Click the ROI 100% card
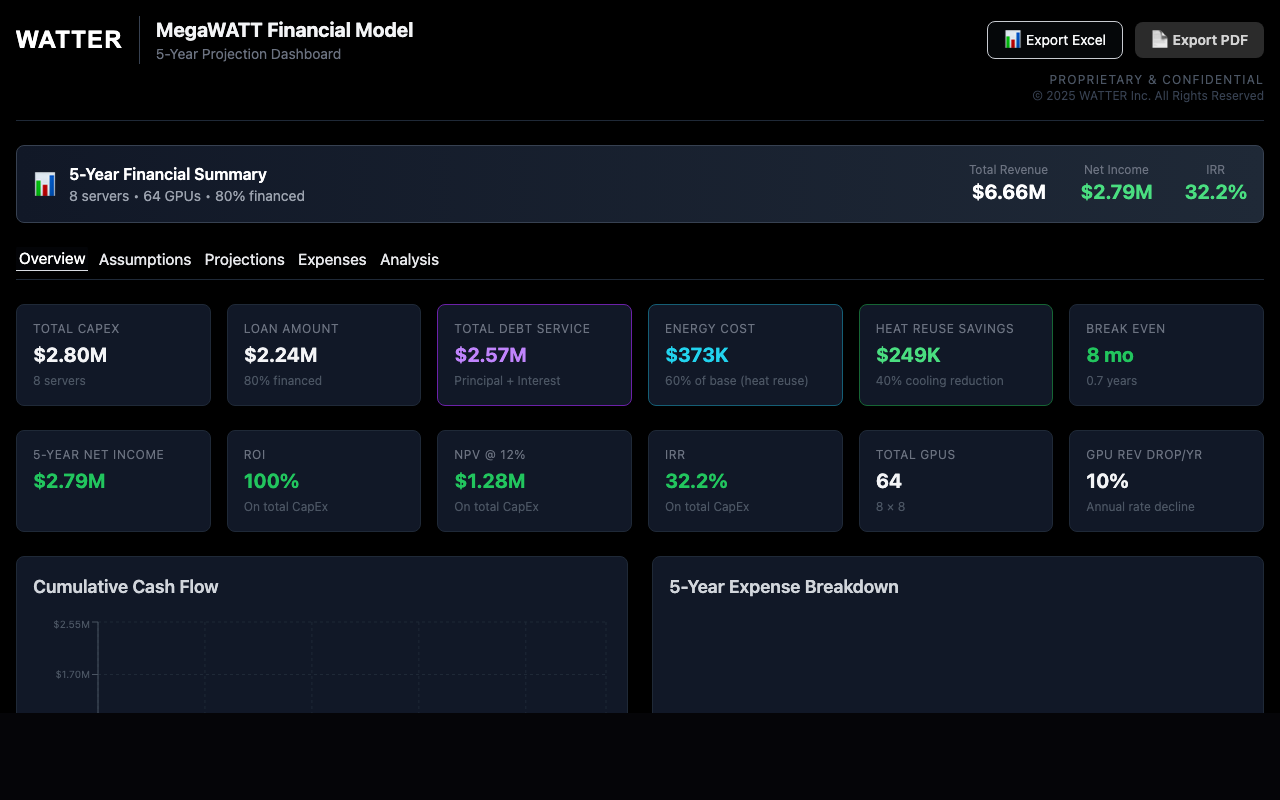The width and height of the screenshot is (1280, 800). 324,481
